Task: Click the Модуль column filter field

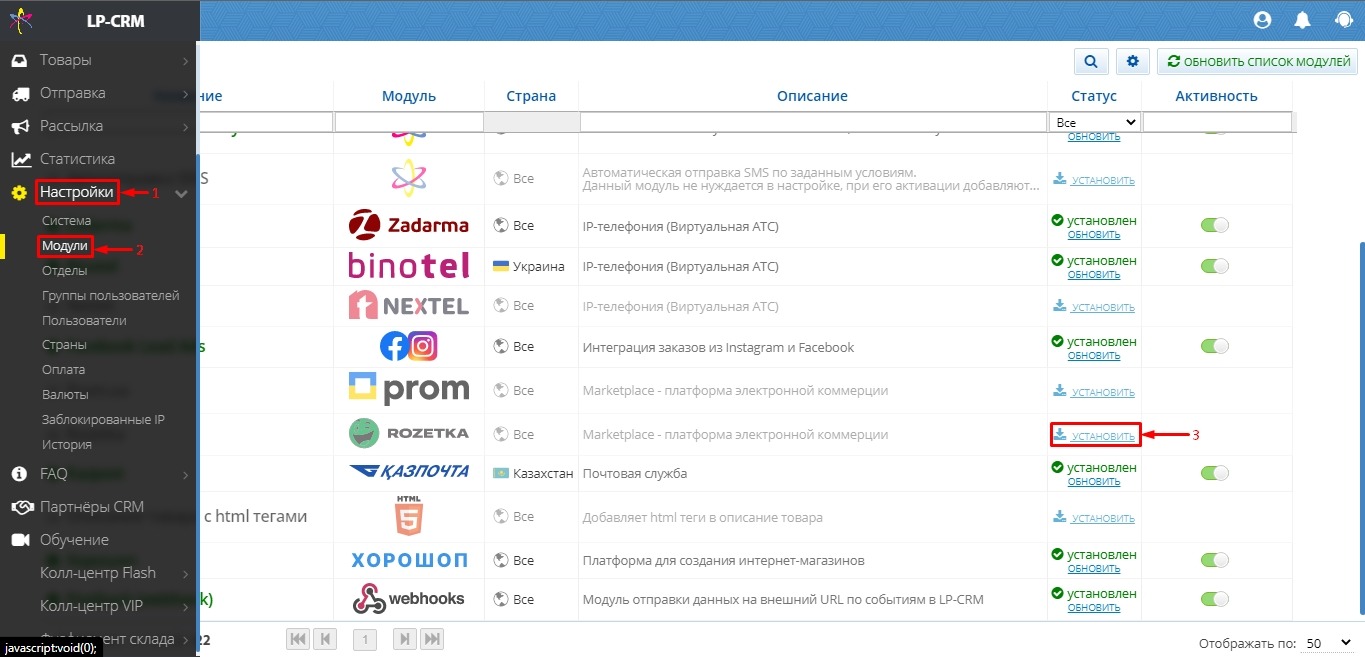Action: (x=408, y=122)
